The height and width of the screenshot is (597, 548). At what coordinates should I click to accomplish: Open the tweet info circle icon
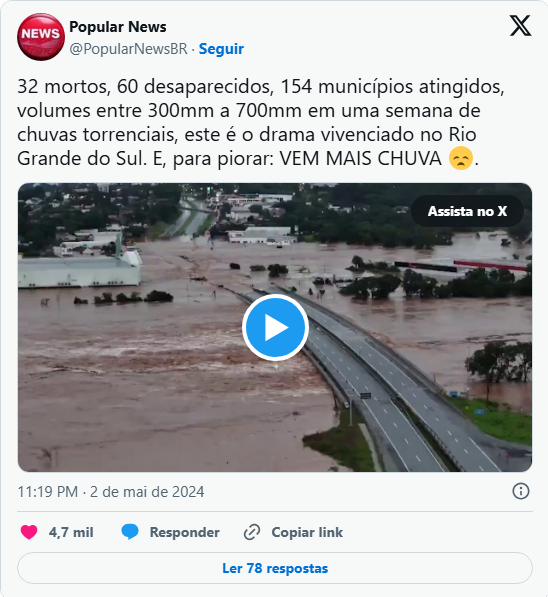[521, 491]
